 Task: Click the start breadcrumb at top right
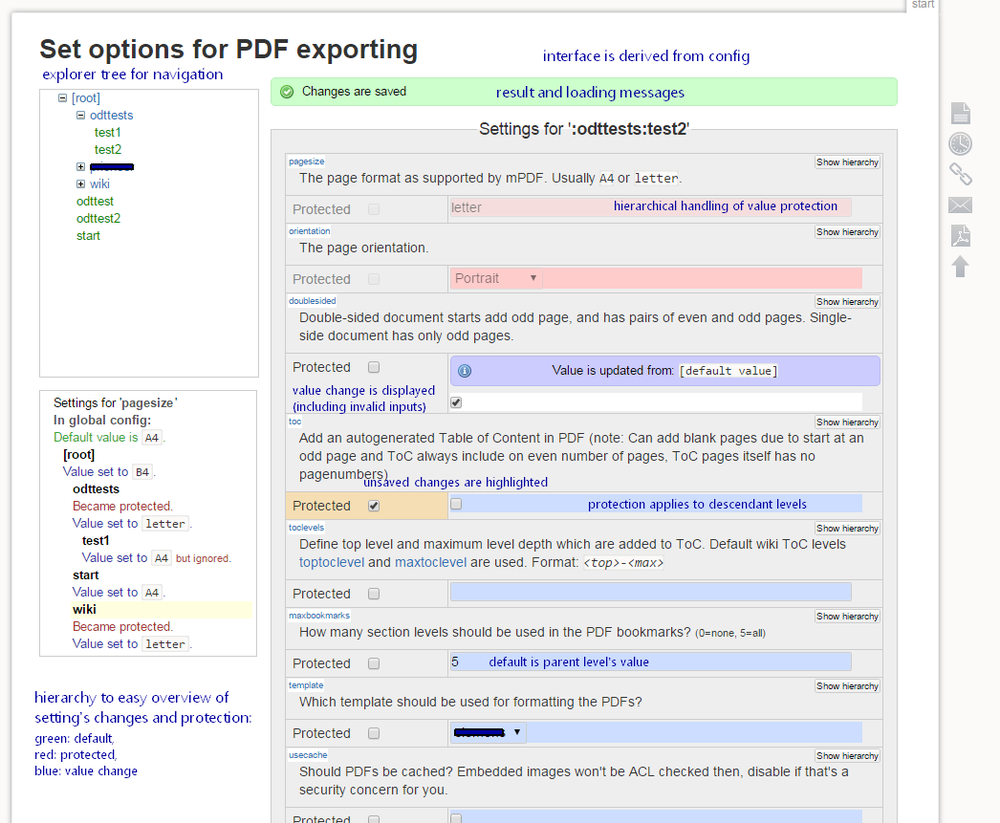click(x=923, y=4)
